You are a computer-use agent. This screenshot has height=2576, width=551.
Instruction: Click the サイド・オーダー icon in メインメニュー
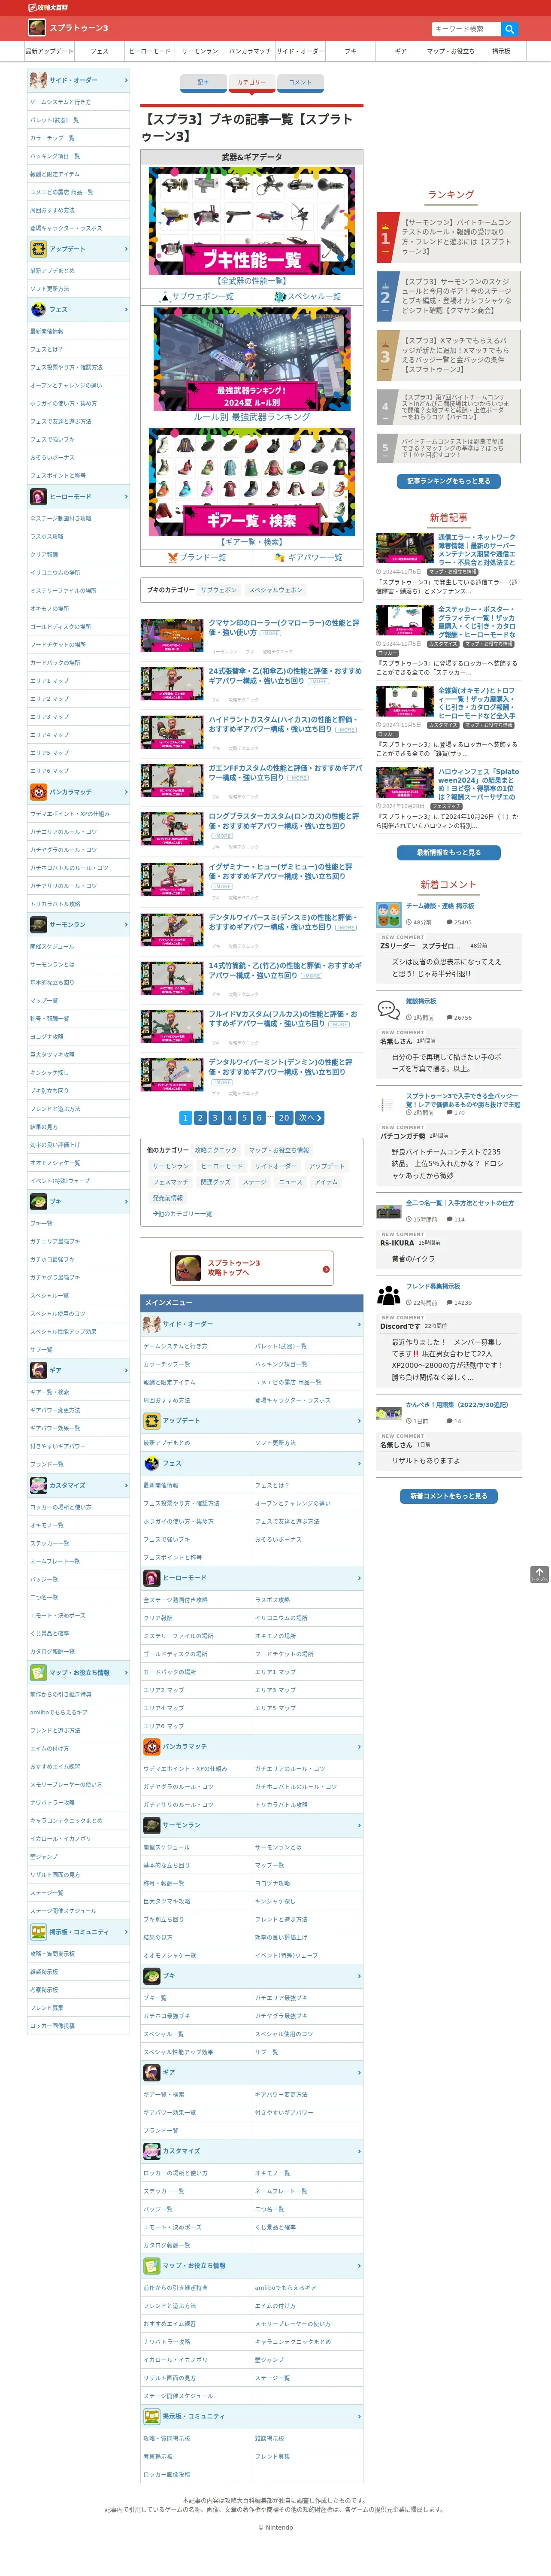152,1324
